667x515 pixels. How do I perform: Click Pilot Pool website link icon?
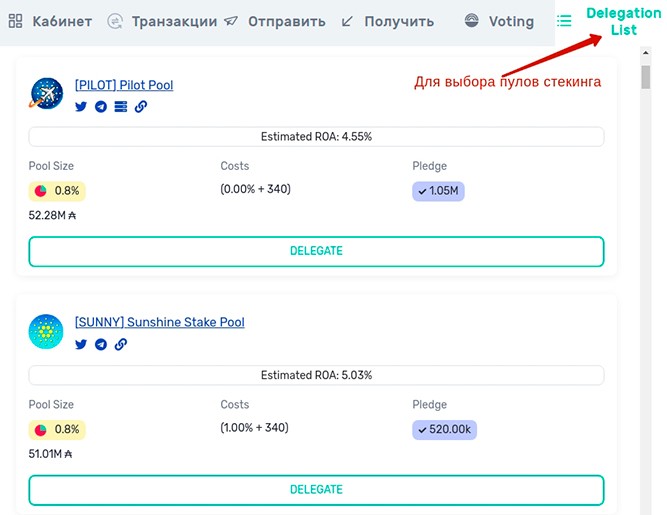point(141,106)
